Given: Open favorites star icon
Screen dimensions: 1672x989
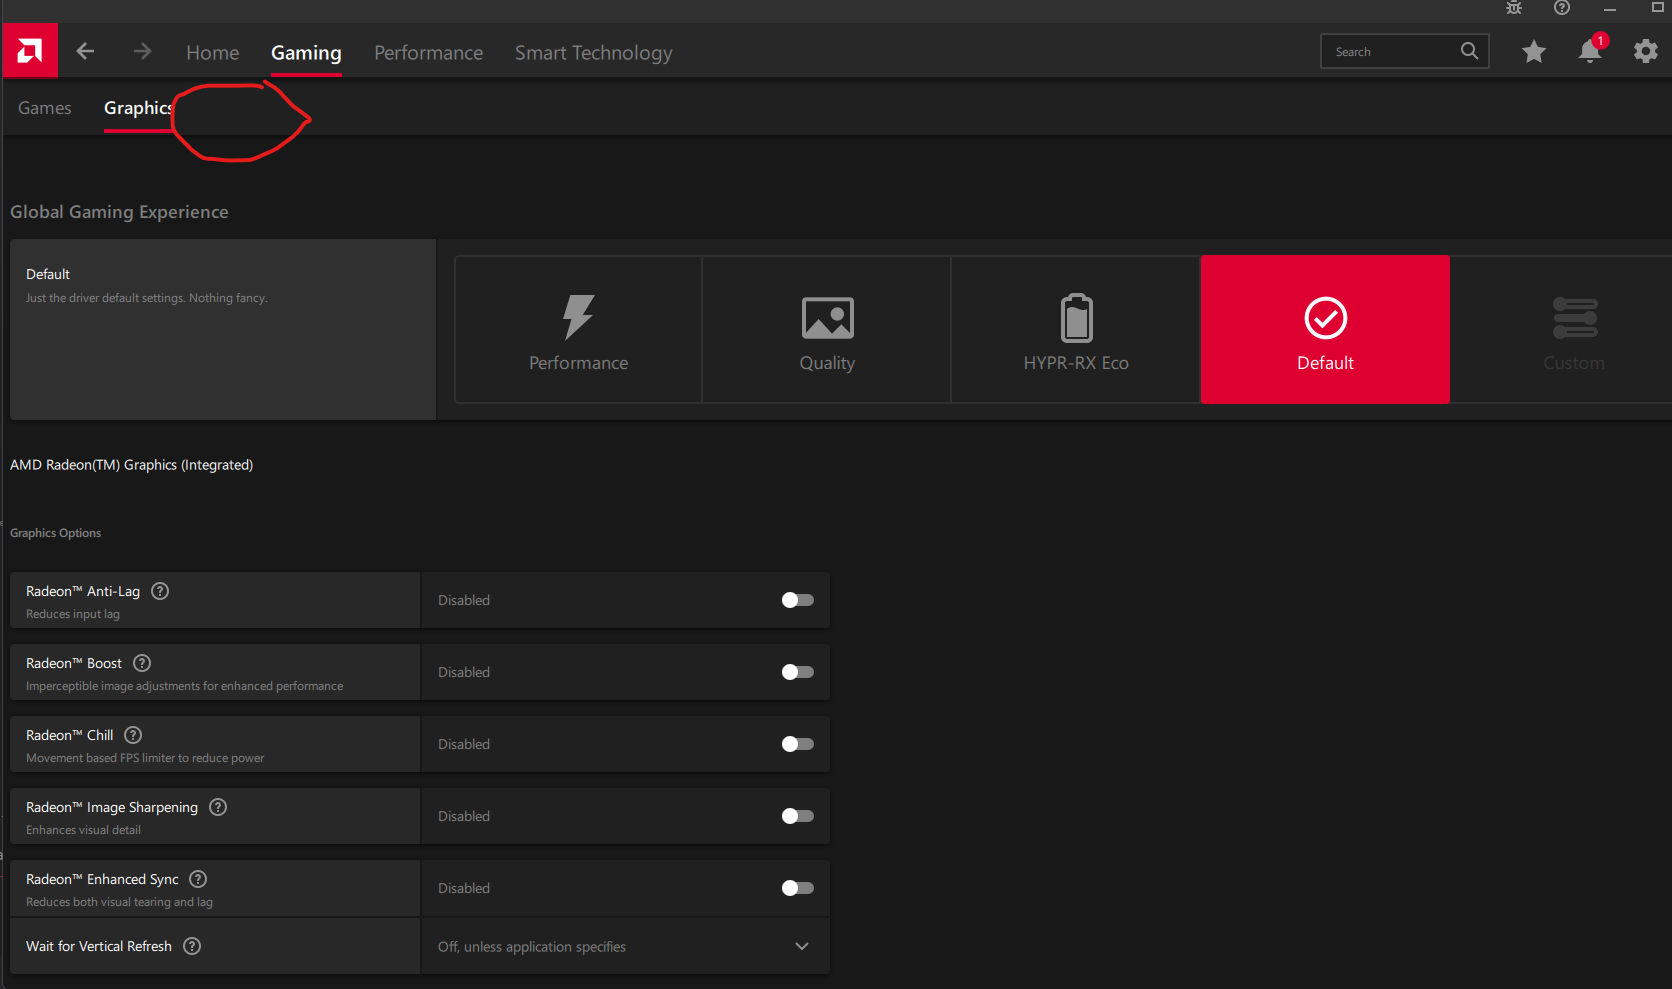Looking at the screenshot, I should [x=1533, y=51].
